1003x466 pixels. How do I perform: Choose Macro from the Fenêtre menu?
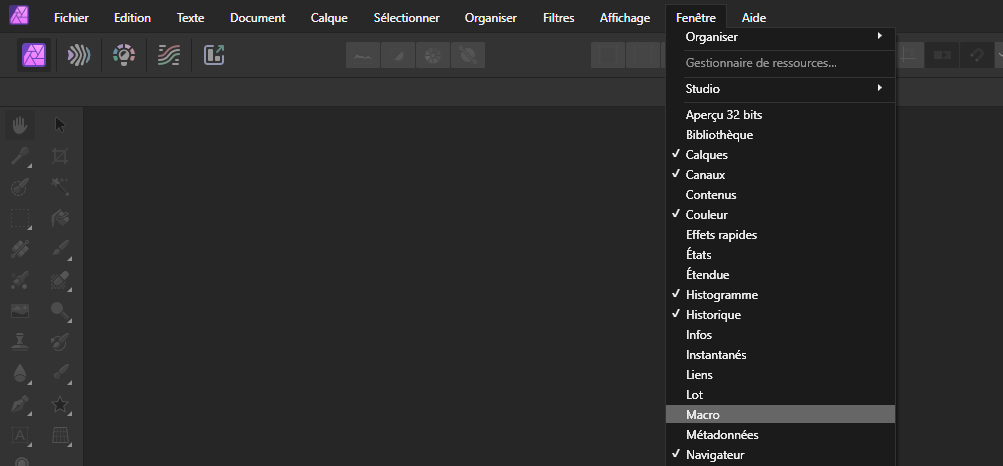(x=703, y=415)
